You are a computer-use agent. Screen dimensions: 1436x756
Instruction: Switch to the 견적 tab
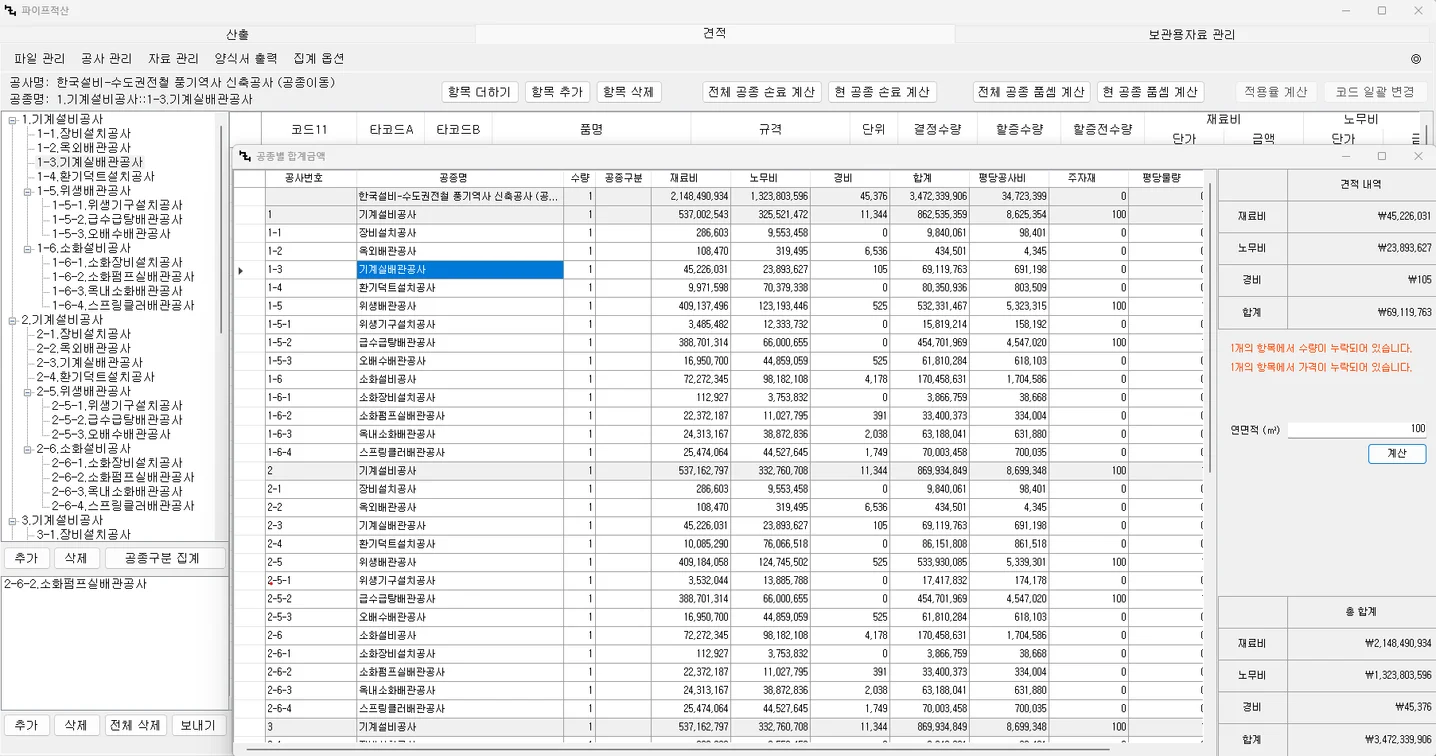click(715, 33)
